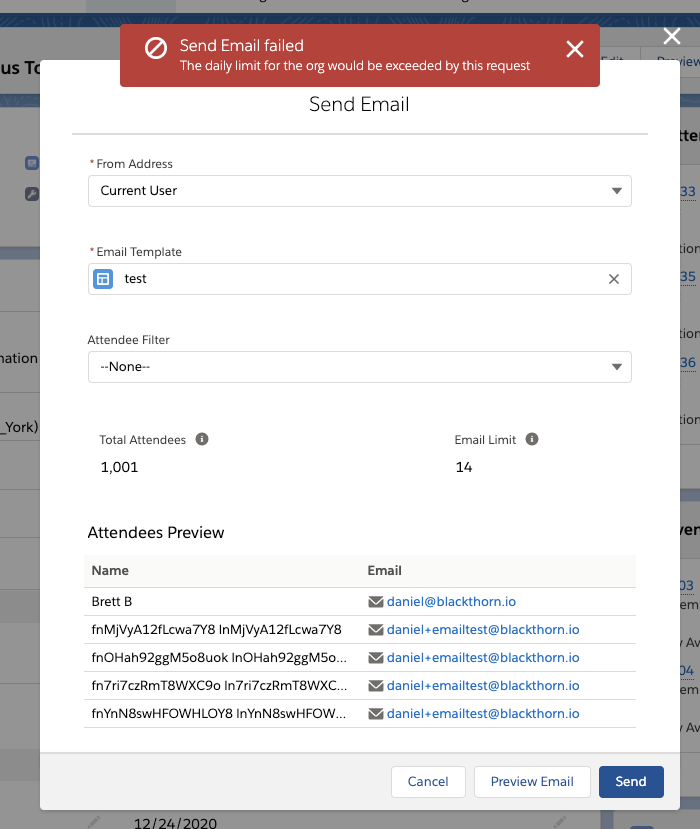
Task: Click envelope icon in fn7ri7czRmT8WXC9o row
Action: pos(375,686)
